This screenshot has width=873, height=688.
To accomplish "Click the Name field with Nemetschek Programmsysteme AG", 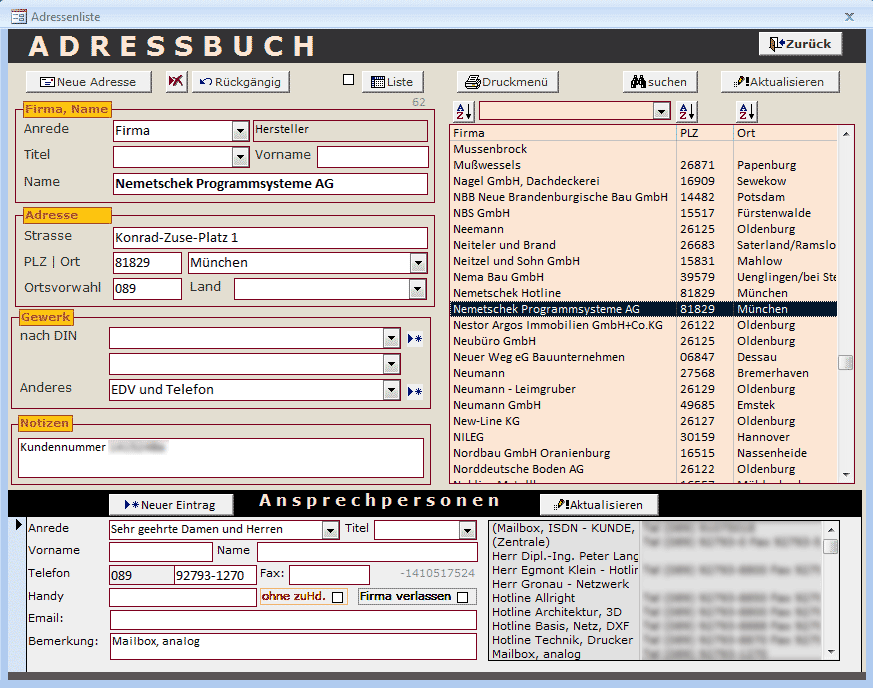I will [x=270, y=184].
